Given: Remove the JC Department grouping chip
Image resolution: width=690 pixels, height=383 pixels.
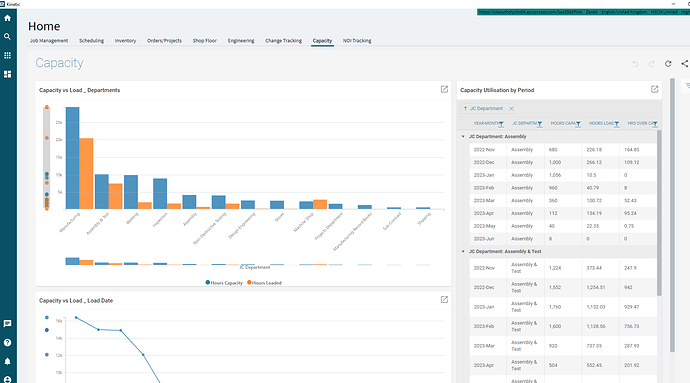Looking at the screenshot, I should [511, 108].
